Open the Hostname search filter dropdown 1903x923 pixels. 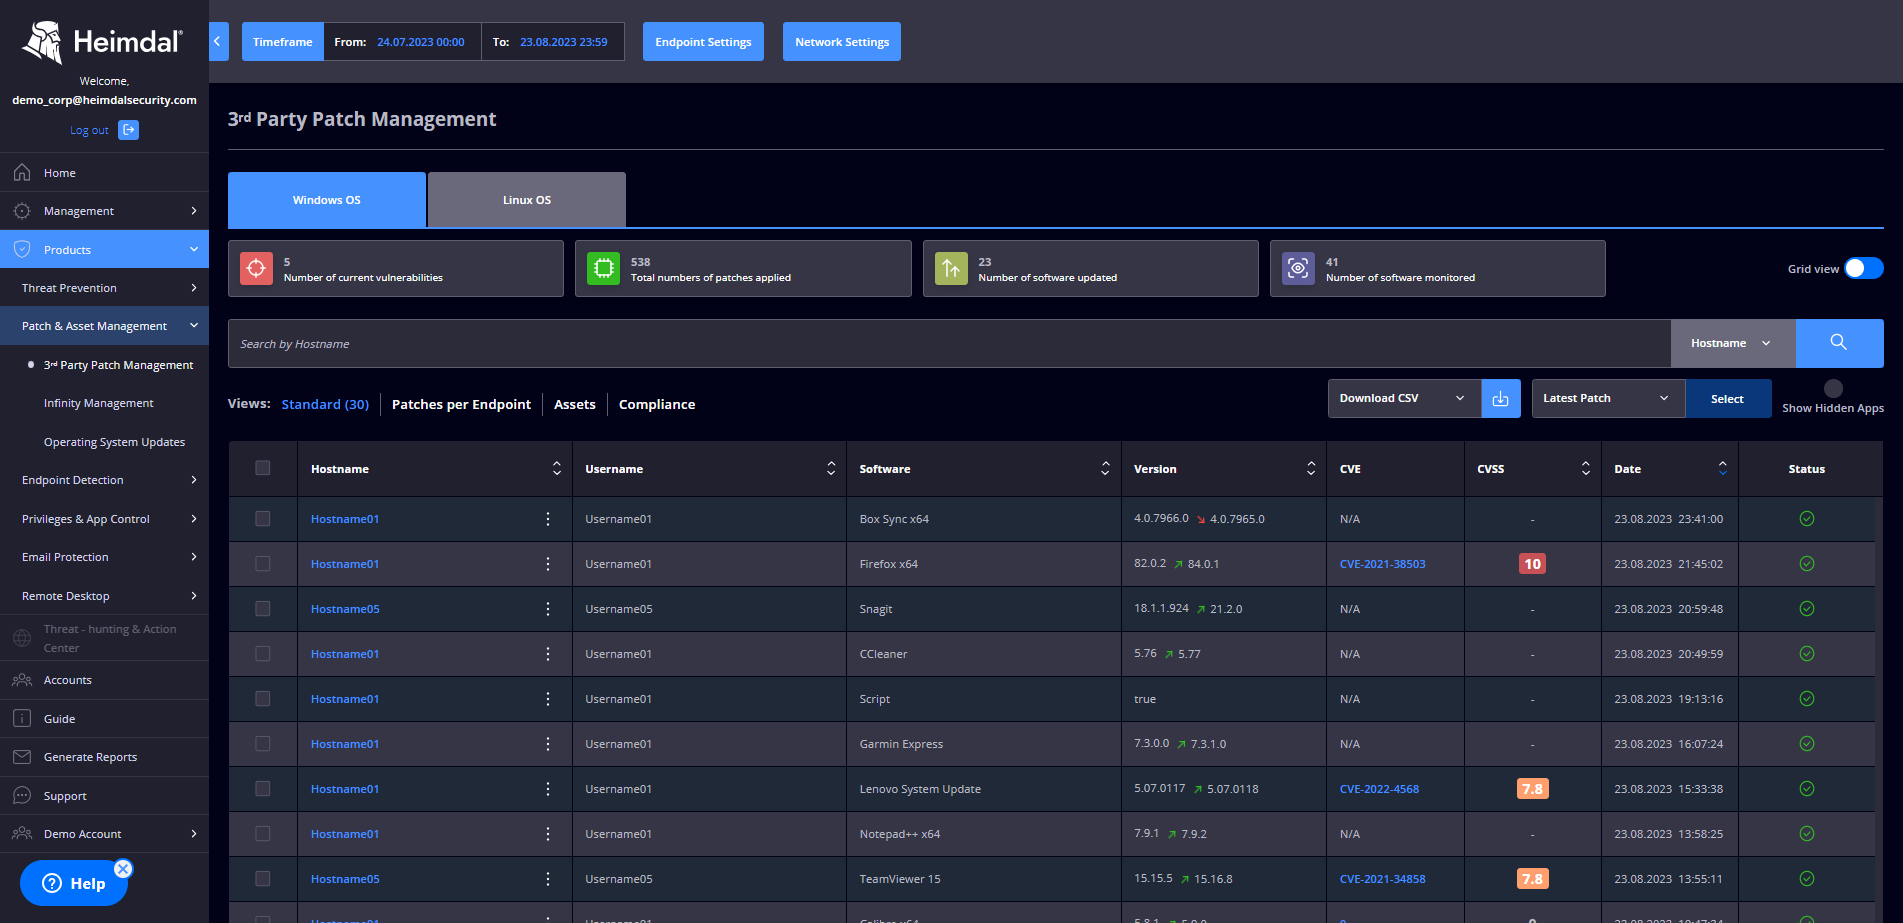[x=1733, y=343]
